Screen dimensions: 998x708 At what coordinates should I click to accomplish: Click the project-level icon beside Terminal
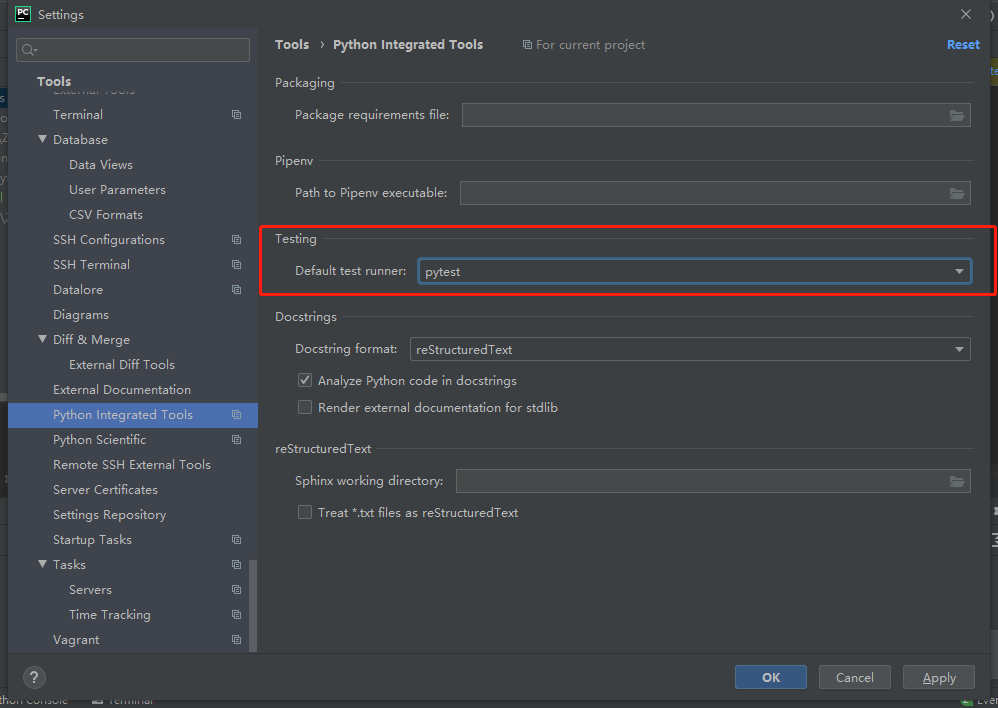pyautogui.click(x=236, y=115)
